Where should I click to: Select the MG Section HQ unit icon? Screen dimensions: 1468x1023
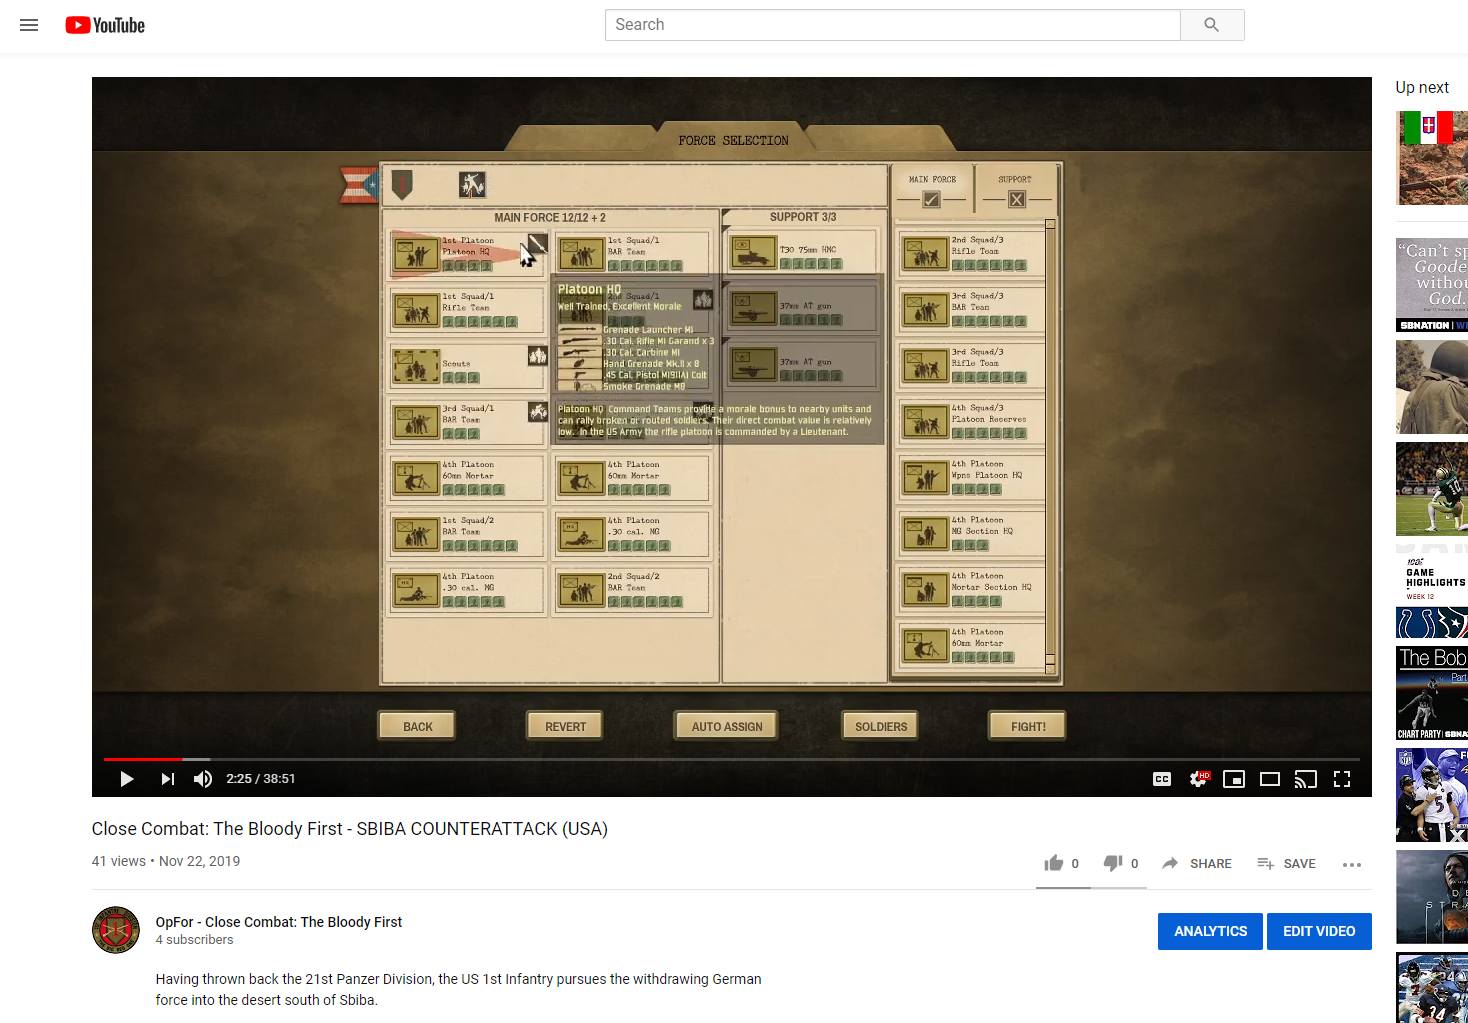(x=924, y=533)
